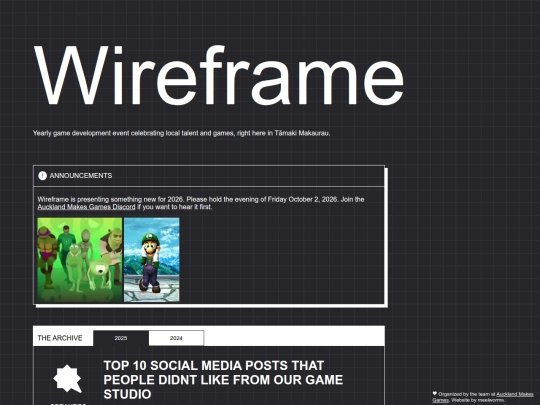Screen dimensions: 540x405
Task: Click THE ARCHIVE label
Action: [x=60, y=338]
